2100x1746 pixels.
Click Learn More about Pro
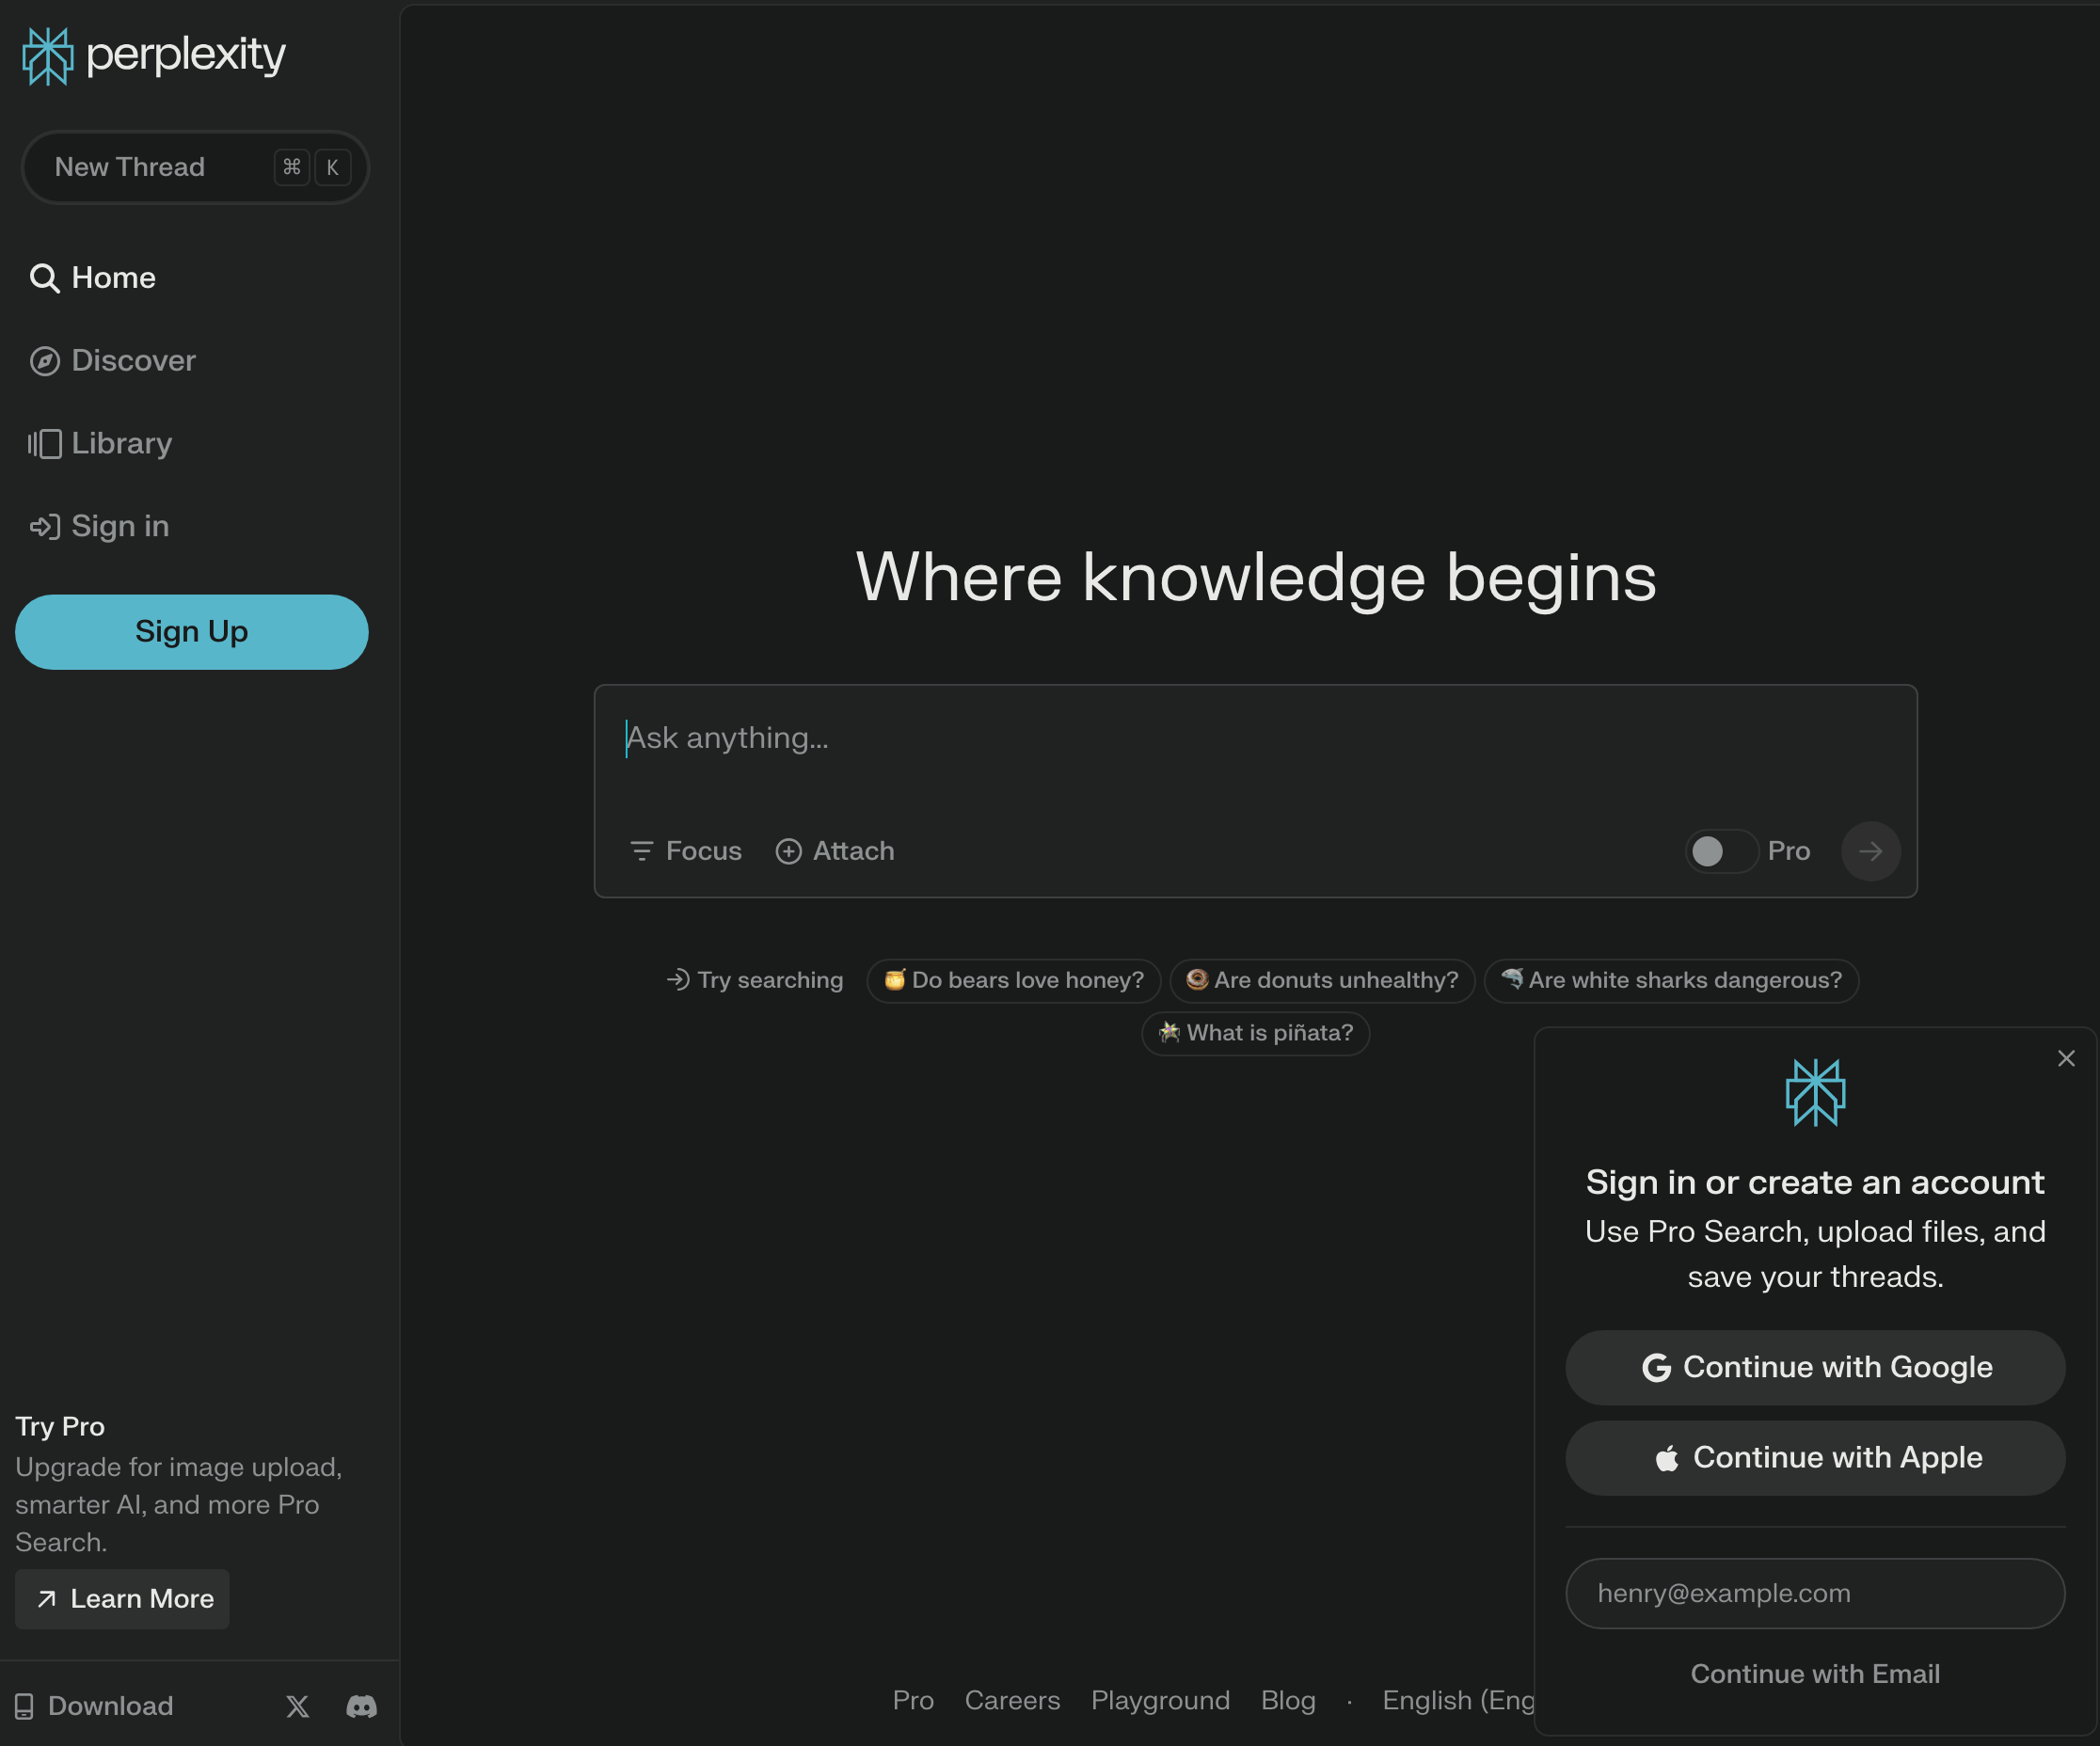coord(123,1599)
